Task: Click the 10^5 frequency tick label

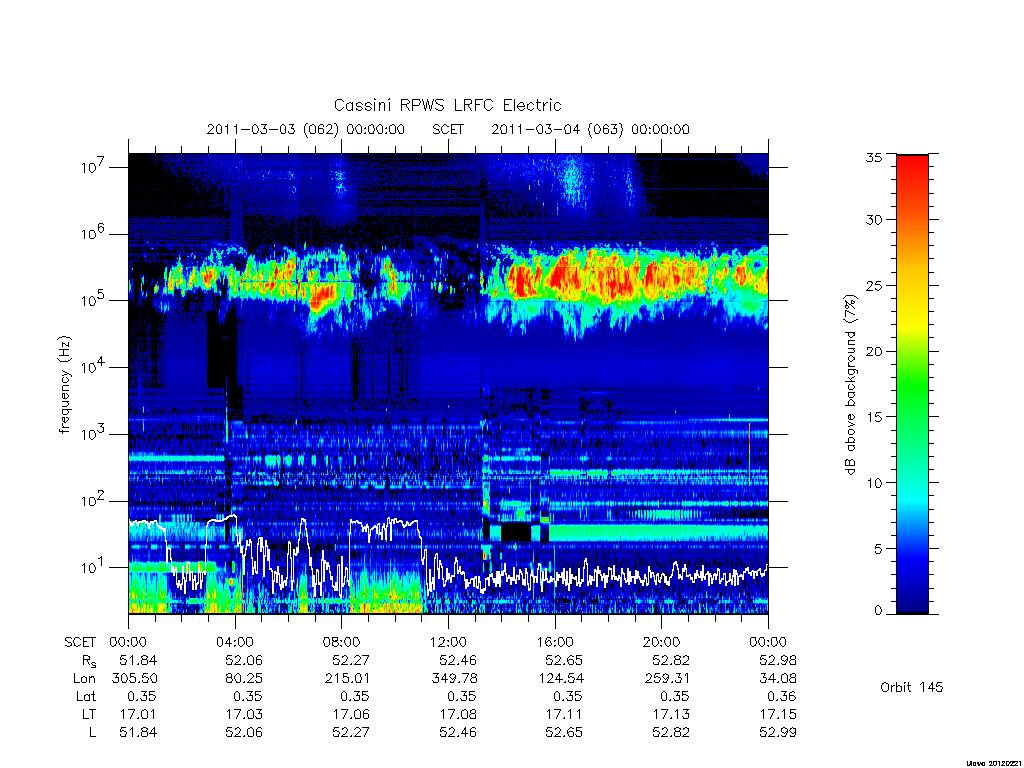Action: click(x=93, y=300)
